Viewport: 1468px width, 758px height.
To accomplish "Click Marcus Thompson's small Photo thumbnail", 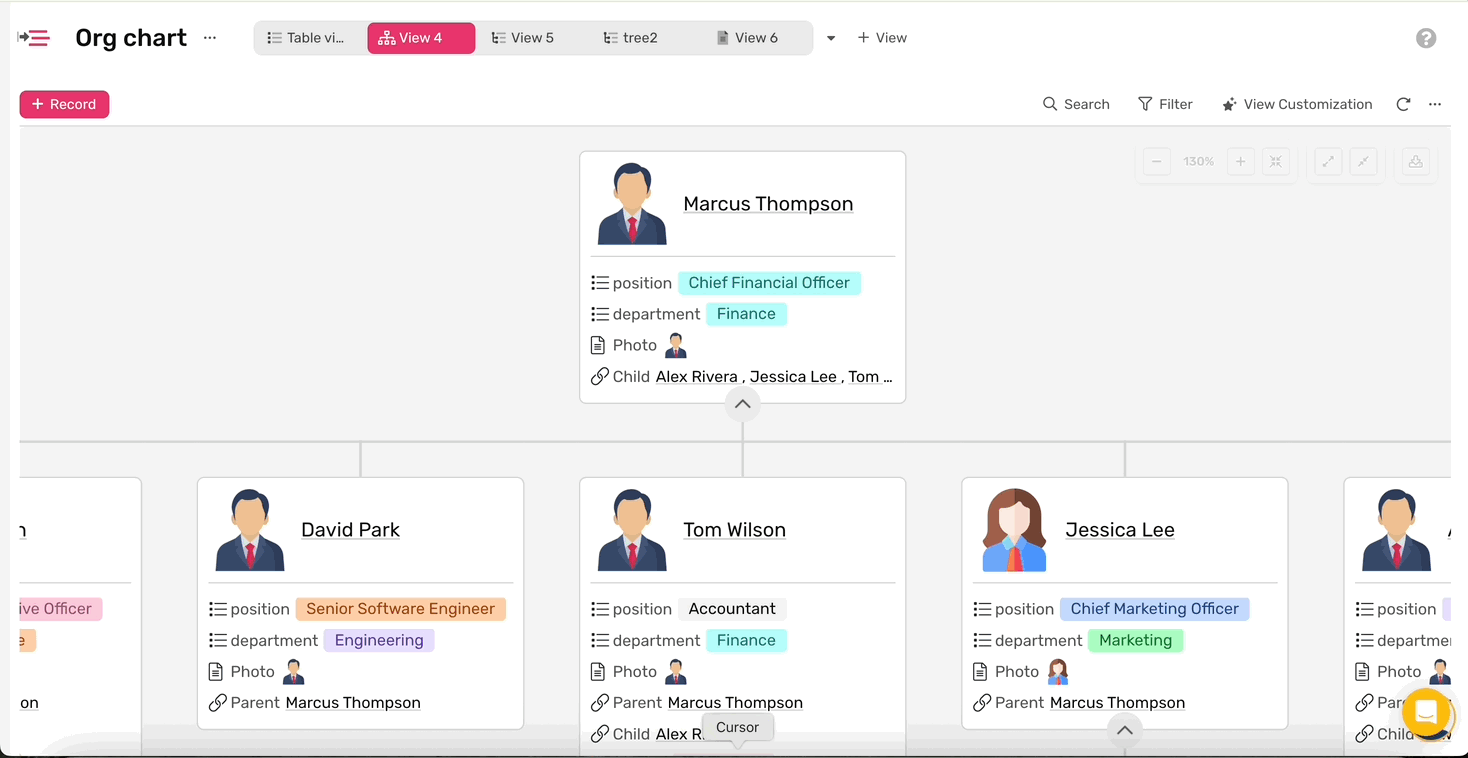I will (x=676, y=345).
